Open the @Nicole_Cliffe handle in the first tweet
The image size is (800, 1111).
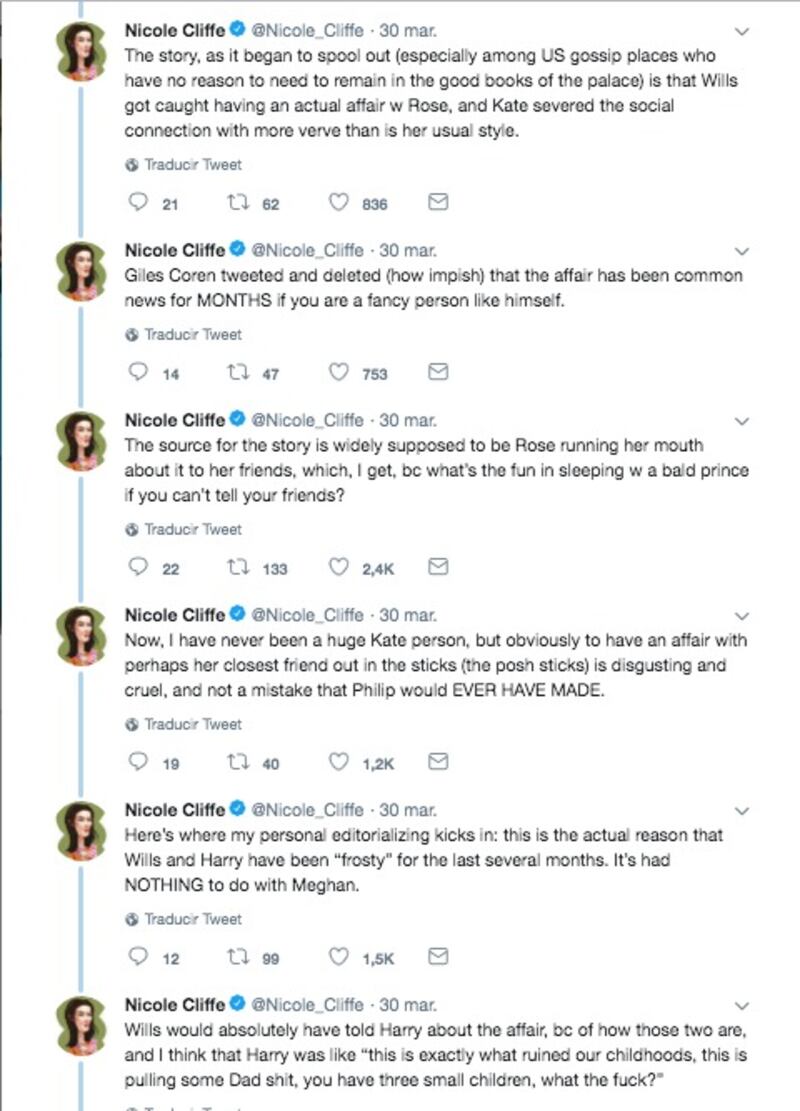pos(308,30)
